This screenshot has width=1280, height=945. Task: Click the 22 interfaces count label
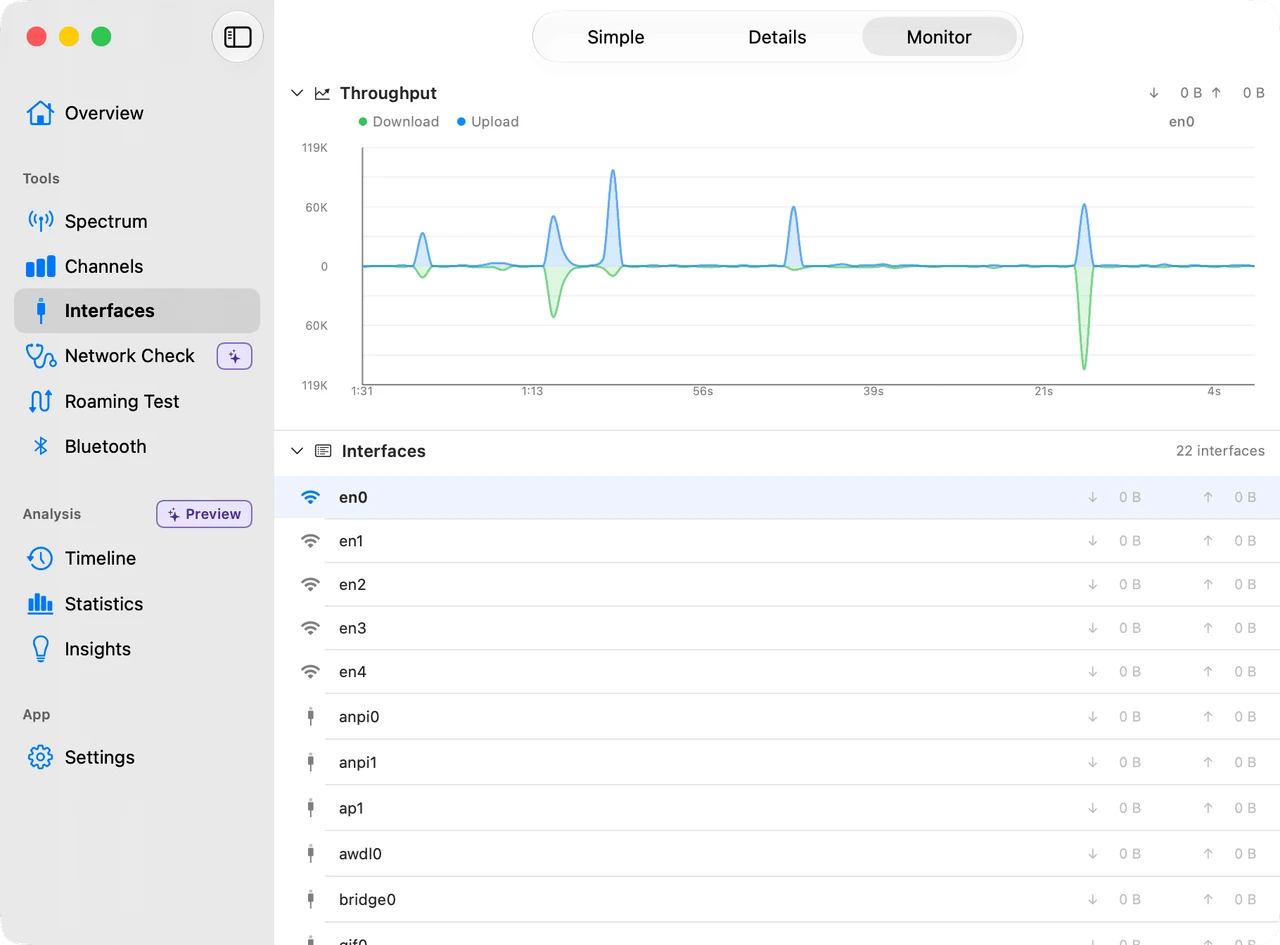coord(1220,451)
